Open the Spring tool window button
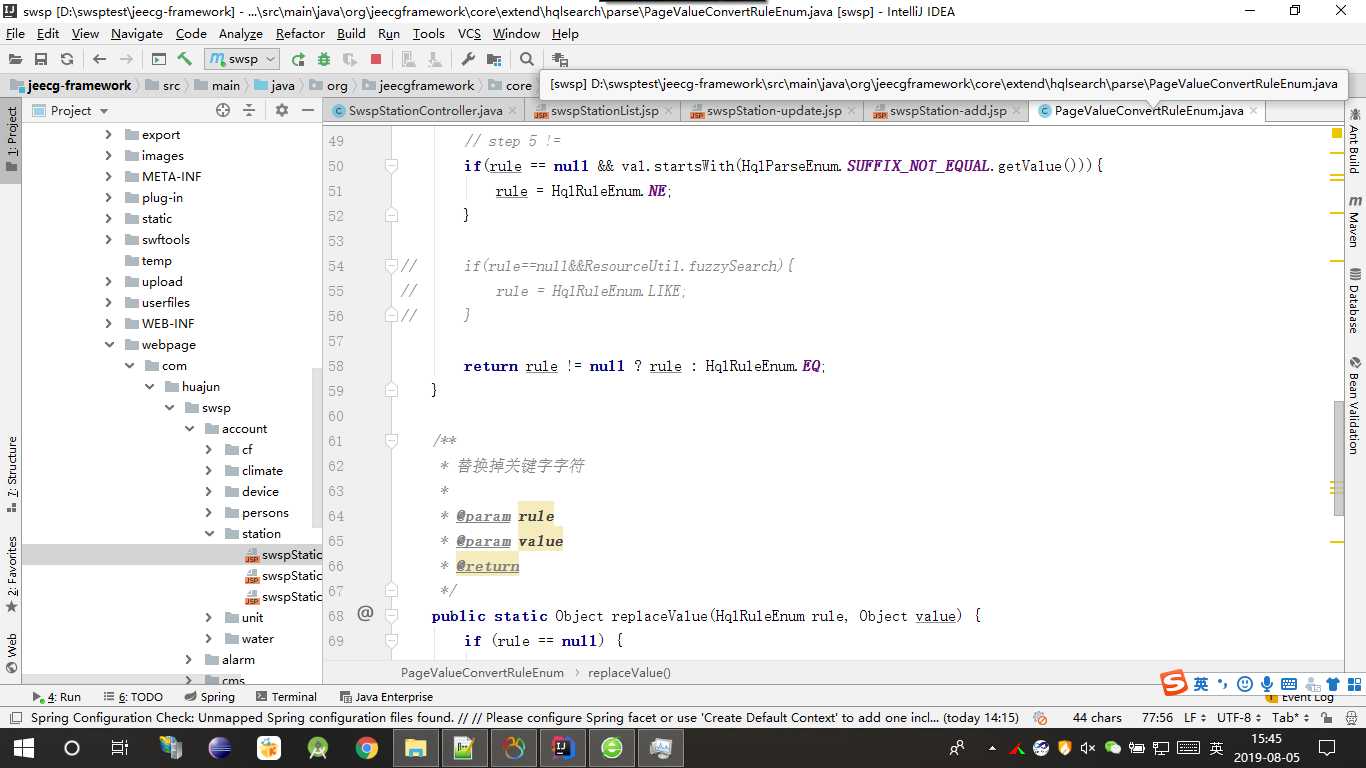This screenshot has width=1366, height=768. (210, 696)
